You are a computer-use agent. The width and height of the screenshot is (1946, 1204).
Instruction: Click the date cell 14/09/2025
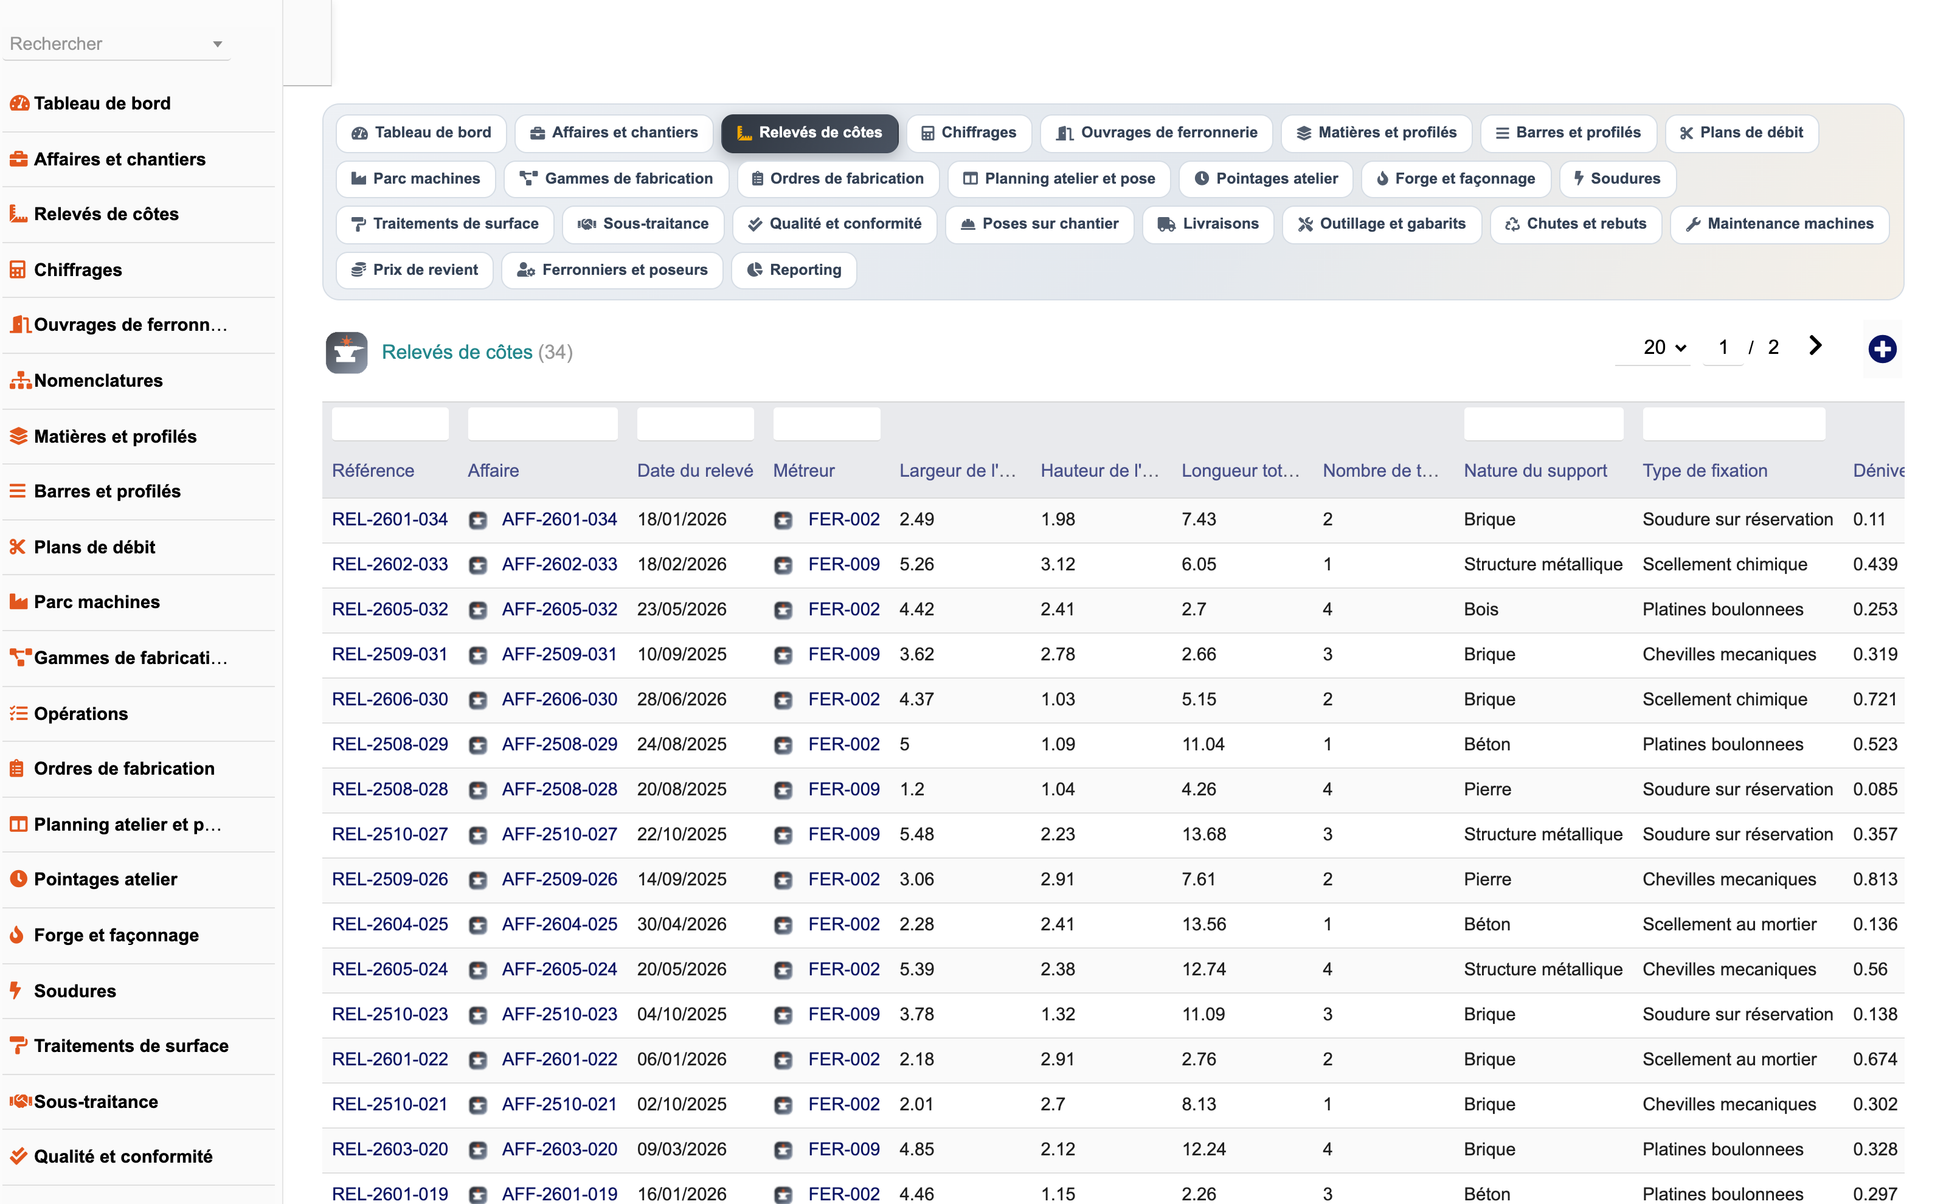[x=682, y=880]
